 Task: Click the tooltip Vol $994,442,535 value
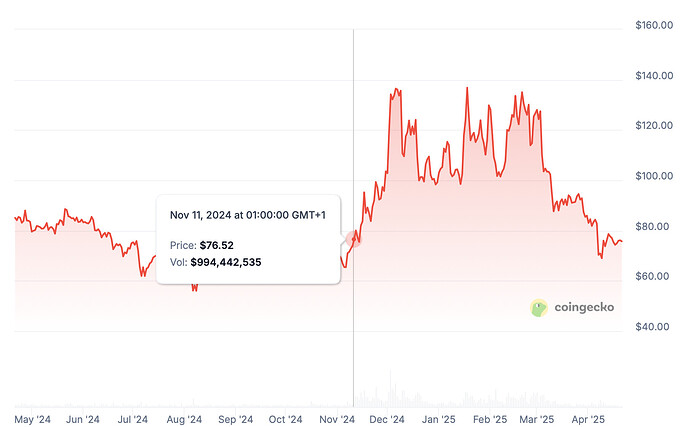226,262
